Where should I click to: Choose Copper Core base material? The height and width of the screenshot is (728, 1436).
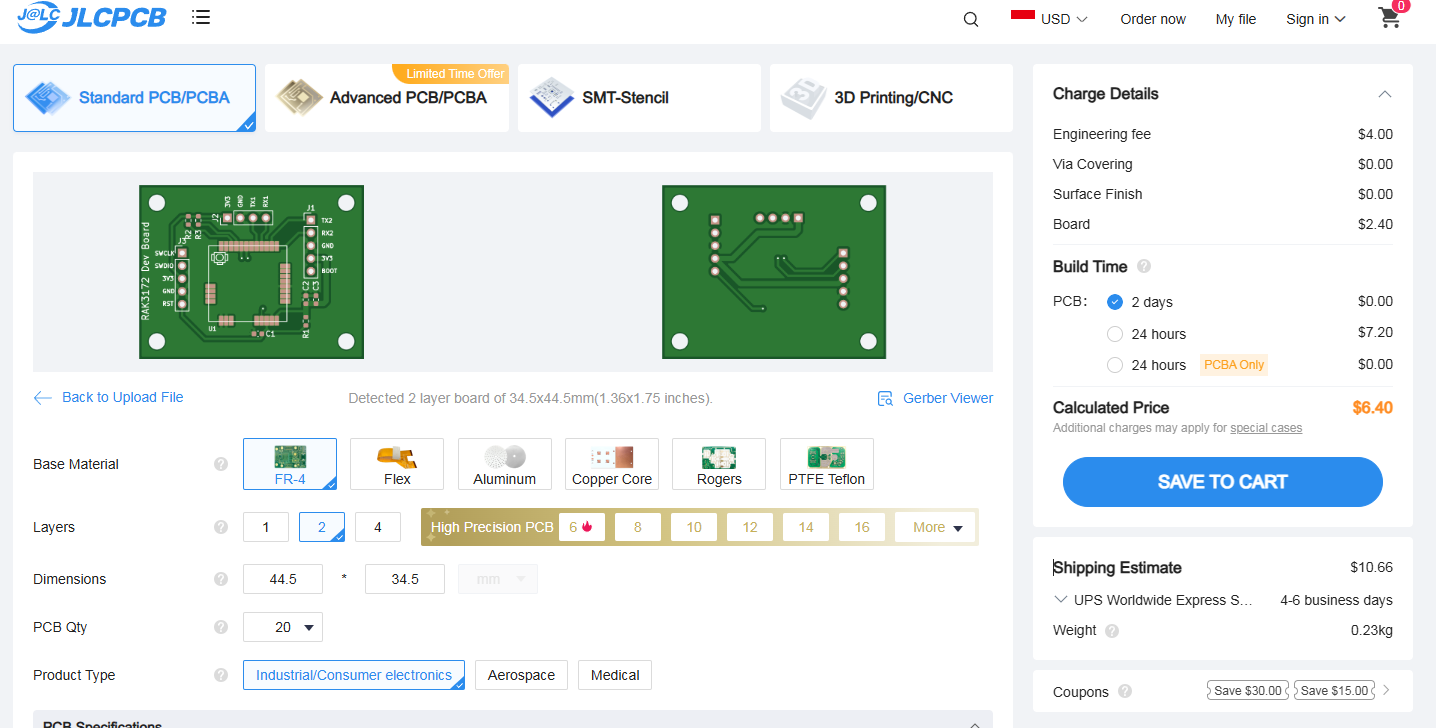612,464
